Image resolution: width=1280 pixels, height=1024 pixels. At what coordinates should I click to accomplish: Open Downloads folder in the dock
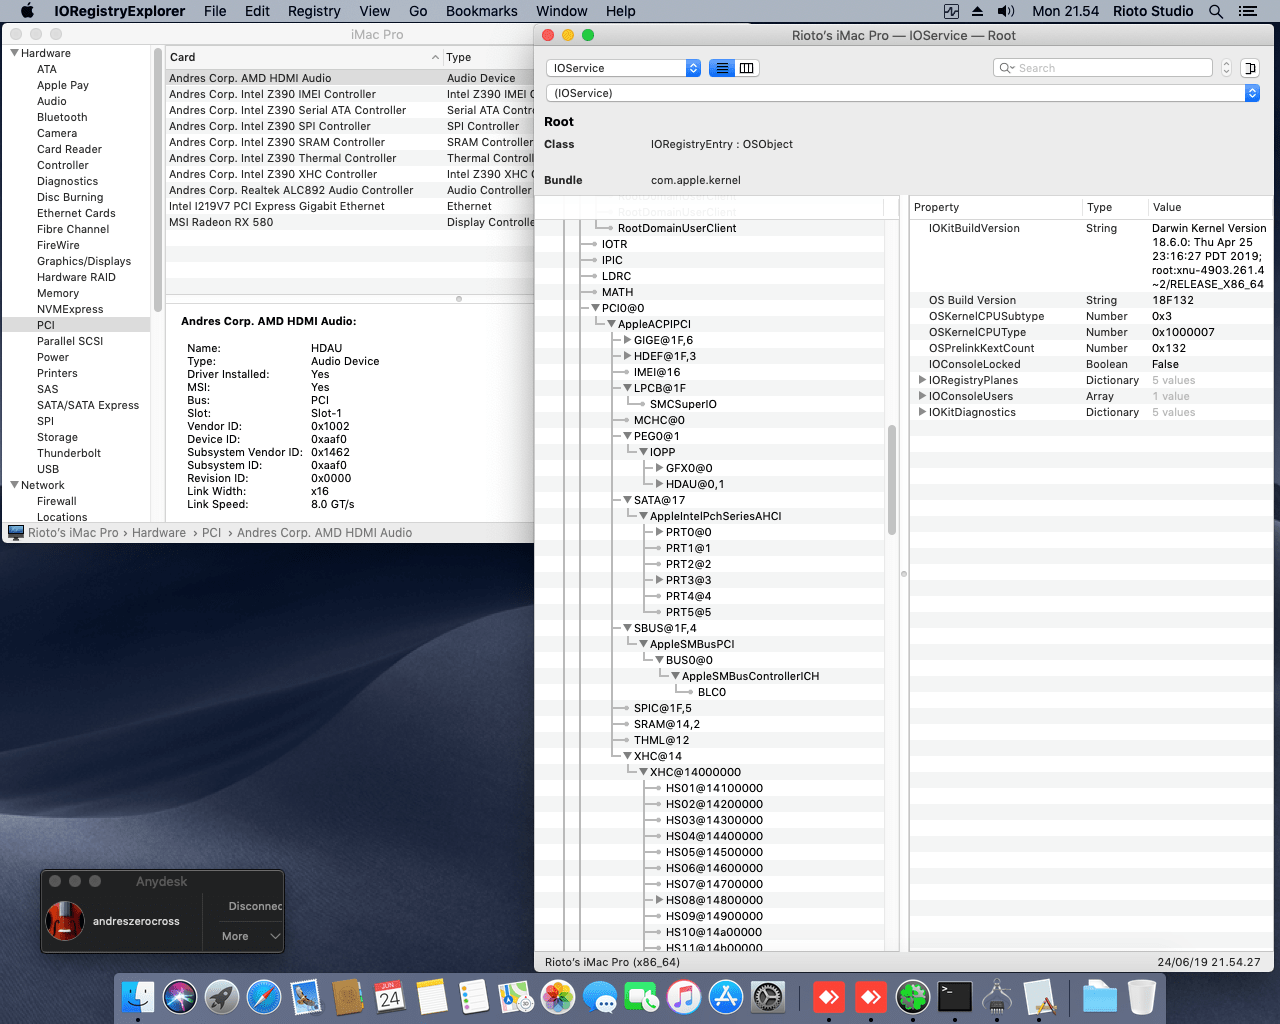coord(1099,997)
